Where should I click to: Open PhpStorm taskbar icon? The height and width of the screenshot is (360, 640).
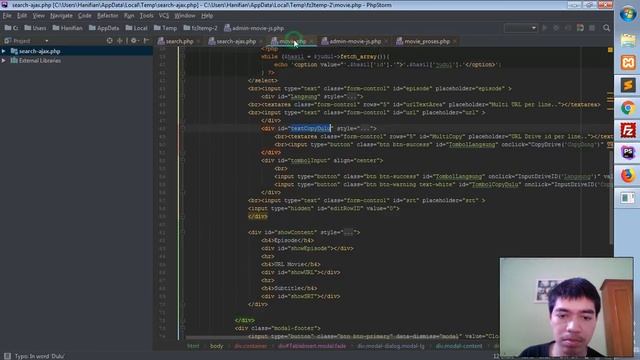pos(628,153)
